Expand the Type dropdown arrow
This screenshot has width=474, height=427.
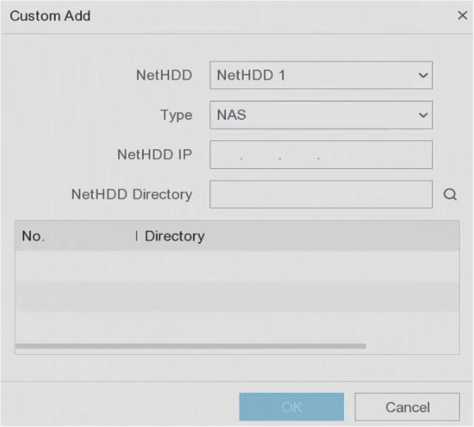click(423, 115)
